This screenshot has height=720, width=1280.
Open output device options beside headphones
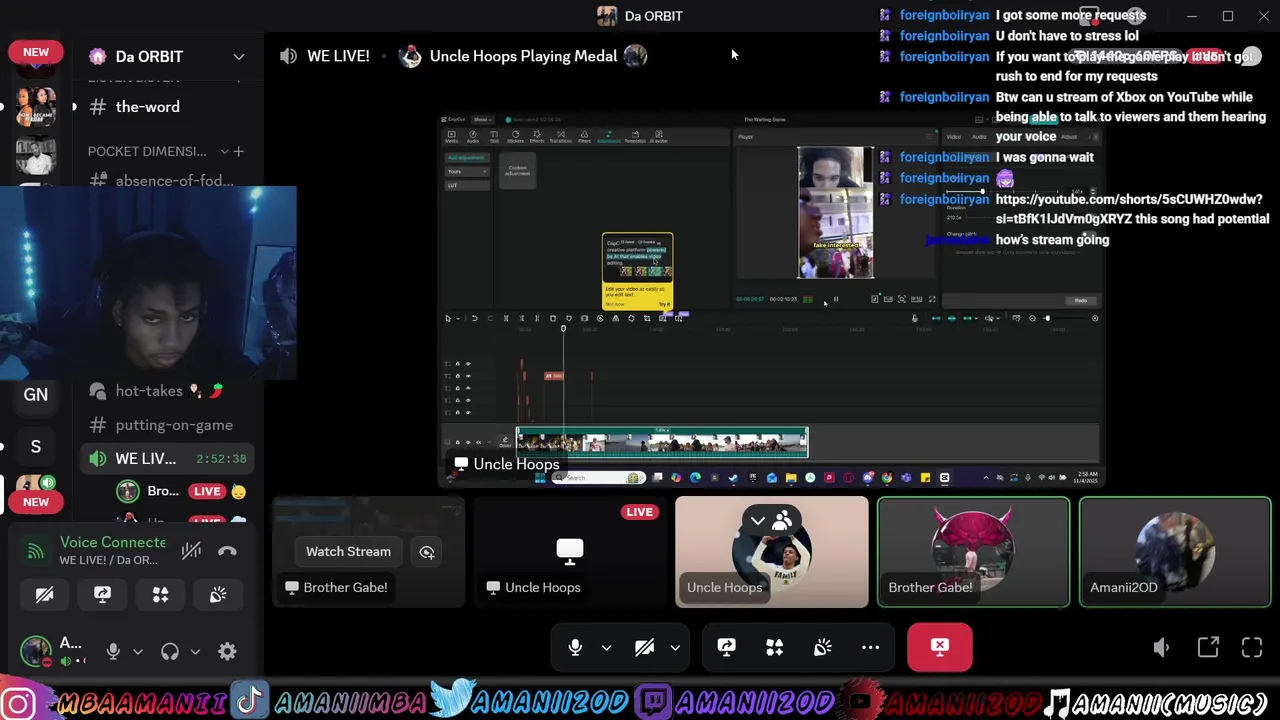[x=195, y=651]
